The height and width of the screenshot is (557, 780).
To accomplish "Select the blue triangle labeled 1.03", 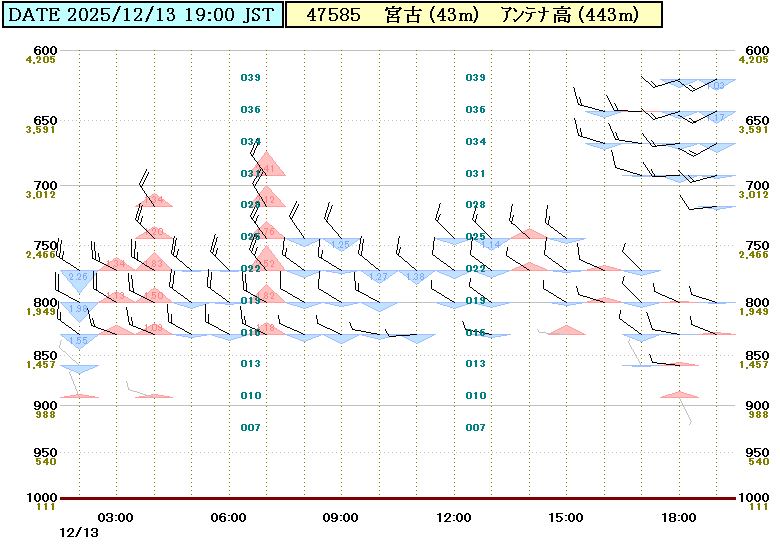I will [717, 85].
